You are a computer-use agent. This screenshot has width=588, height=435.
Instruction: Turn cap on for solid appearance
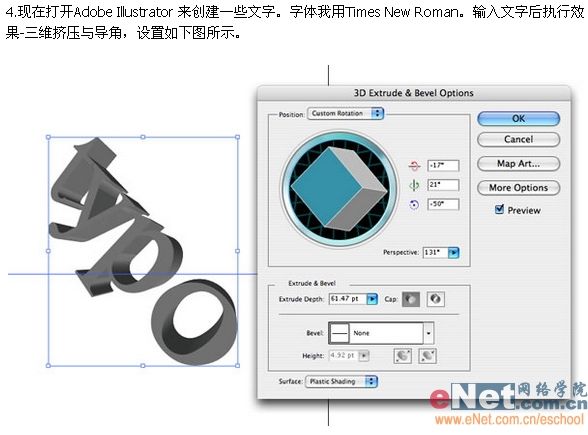tap(411, 299)
